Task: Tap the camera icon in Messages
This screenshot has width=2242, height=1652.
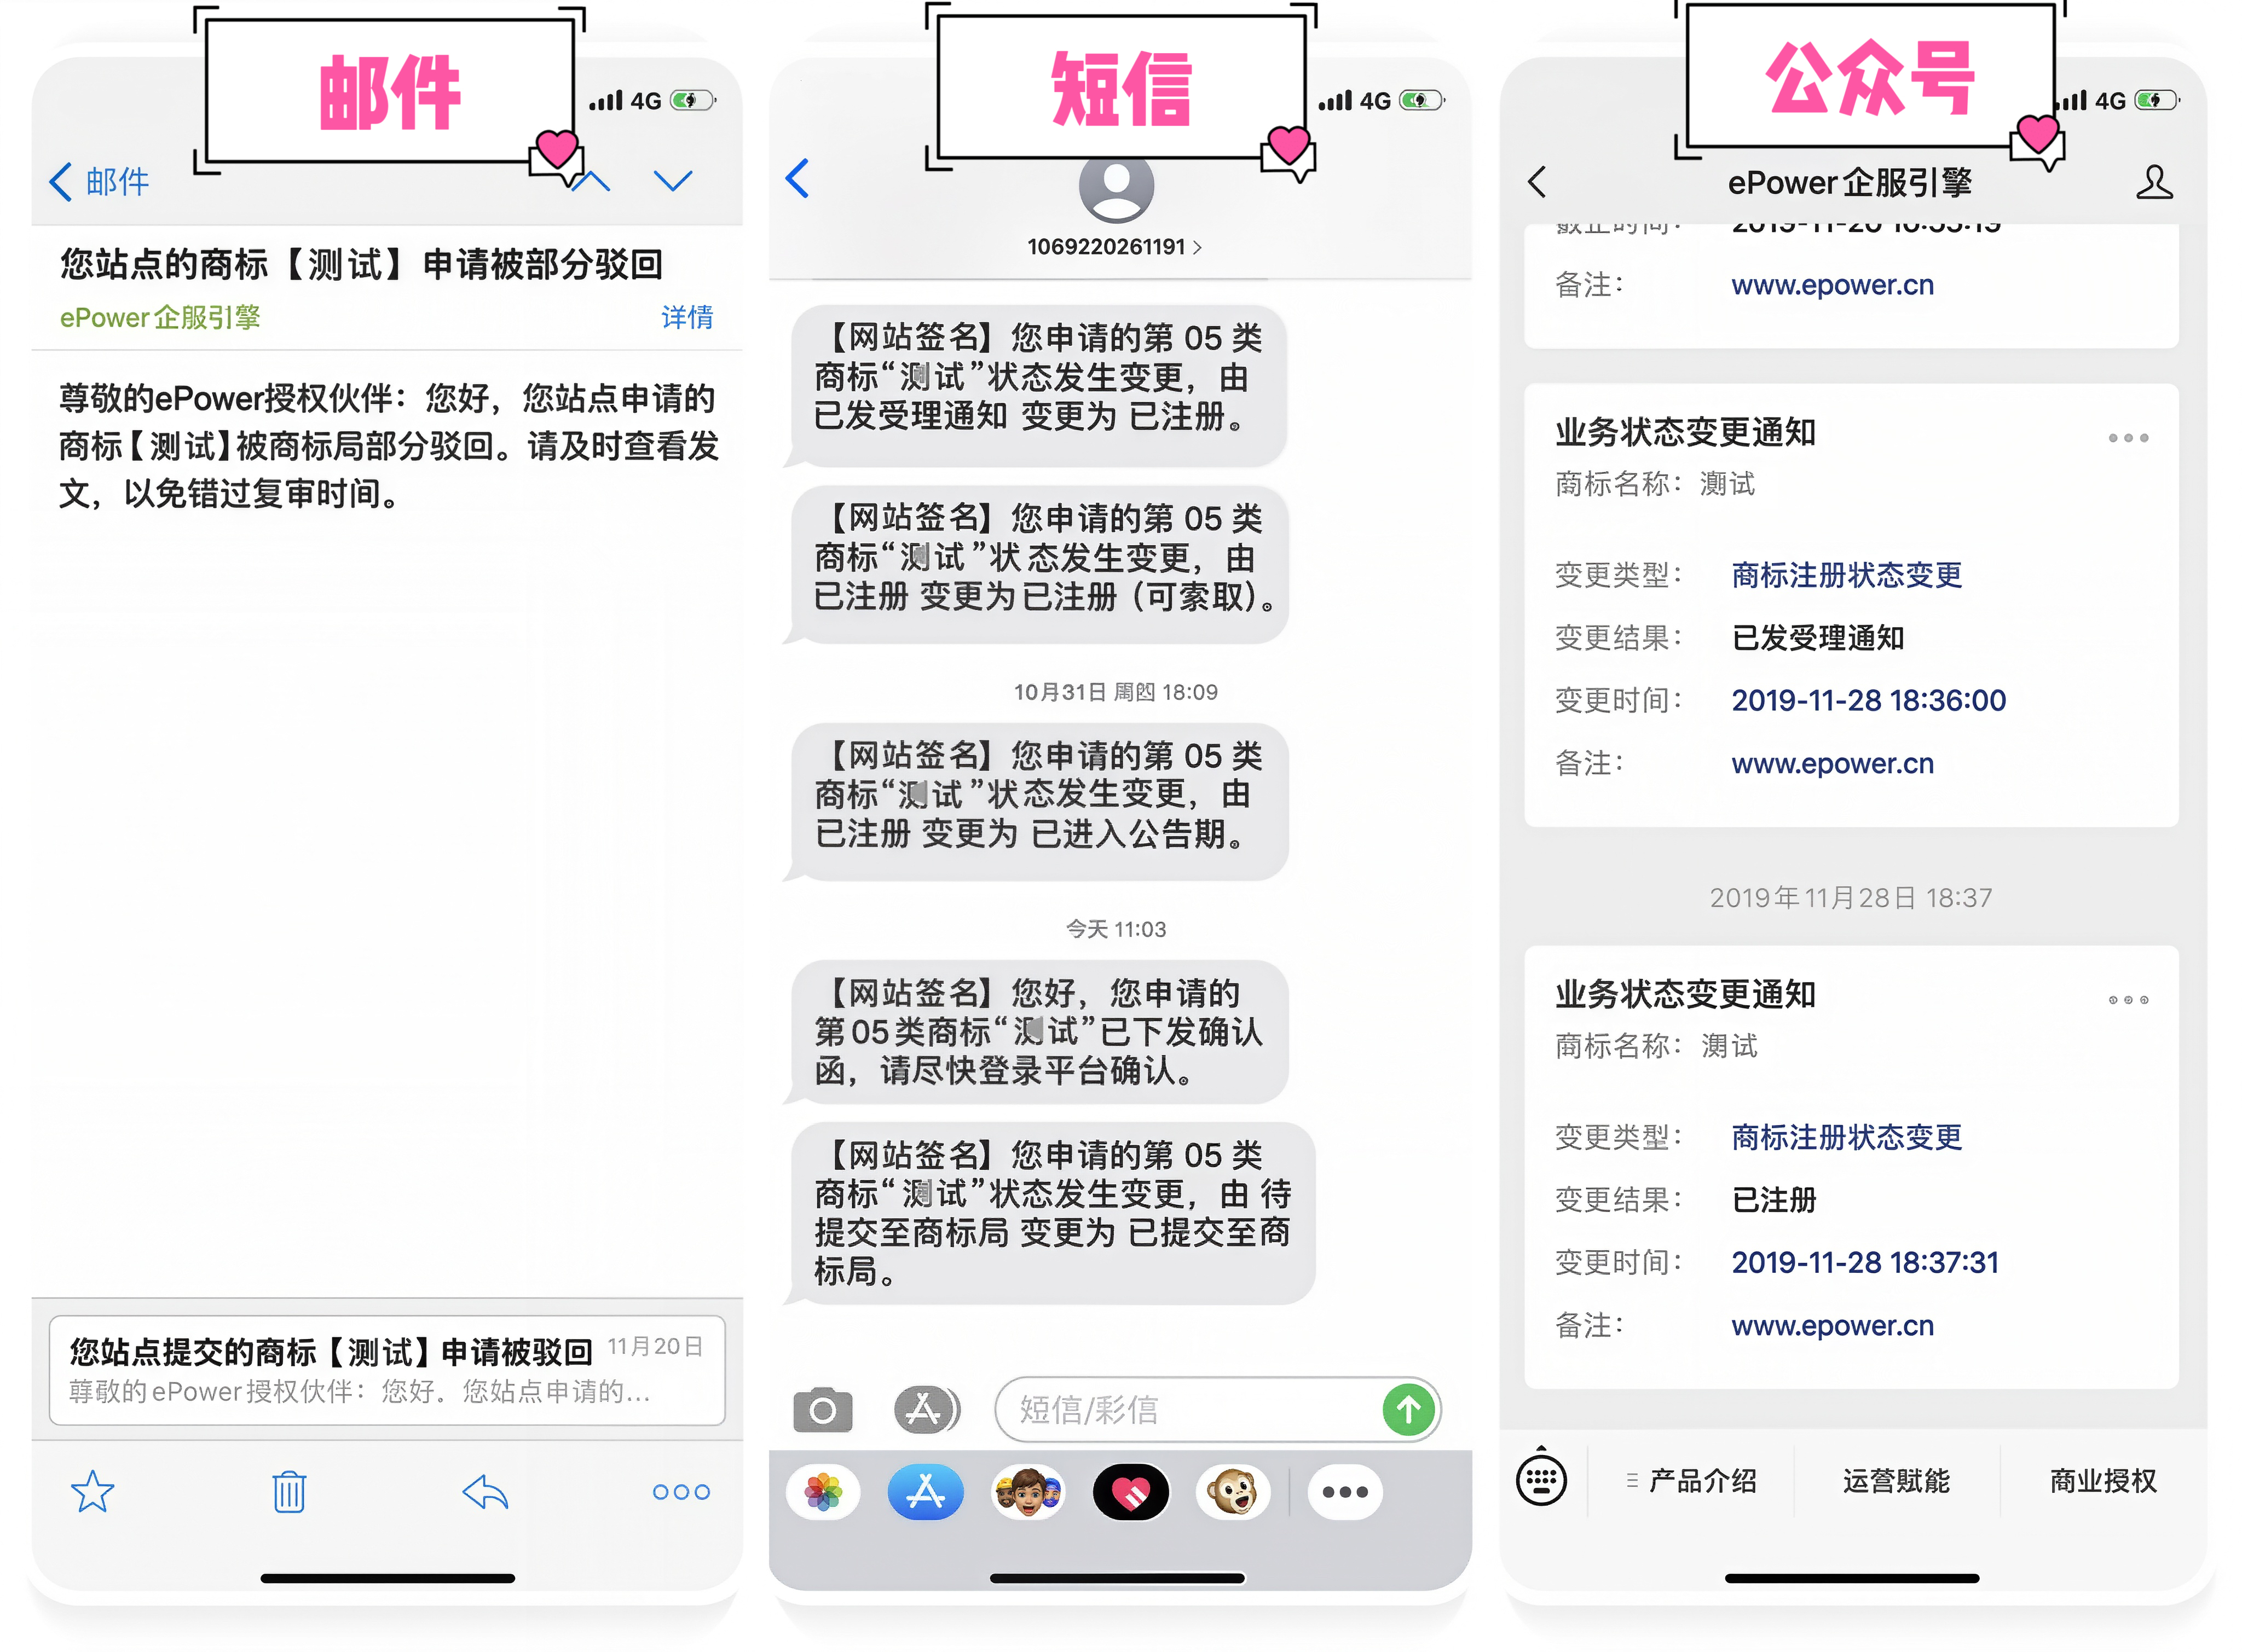Action: (x=822, y=1409)
